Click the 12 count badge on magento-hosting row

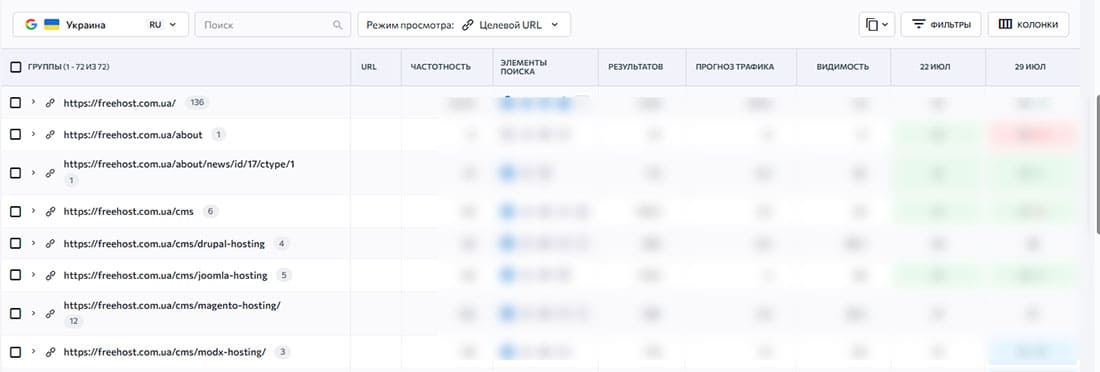[x=73, y=321]
